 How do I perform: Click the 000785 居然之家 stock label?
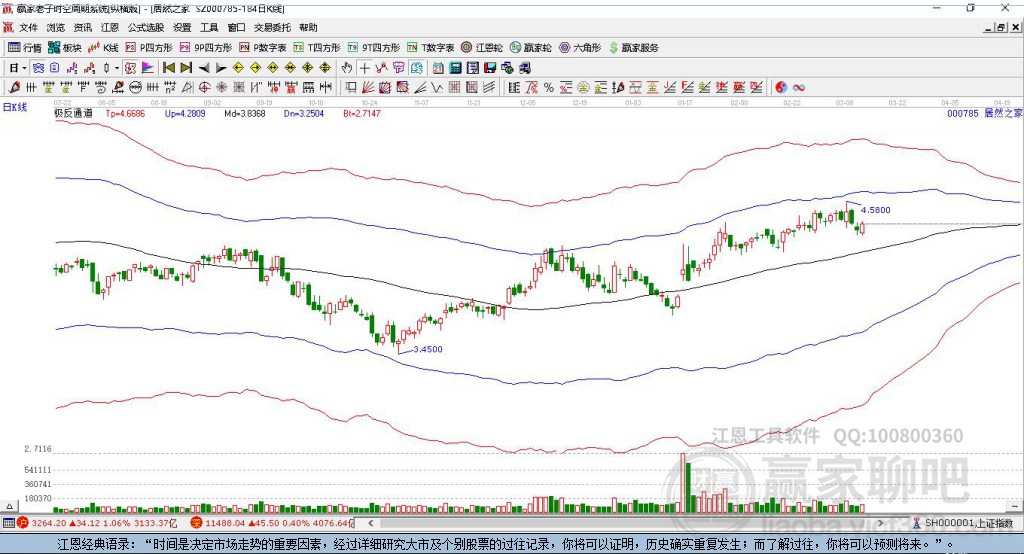984,113
